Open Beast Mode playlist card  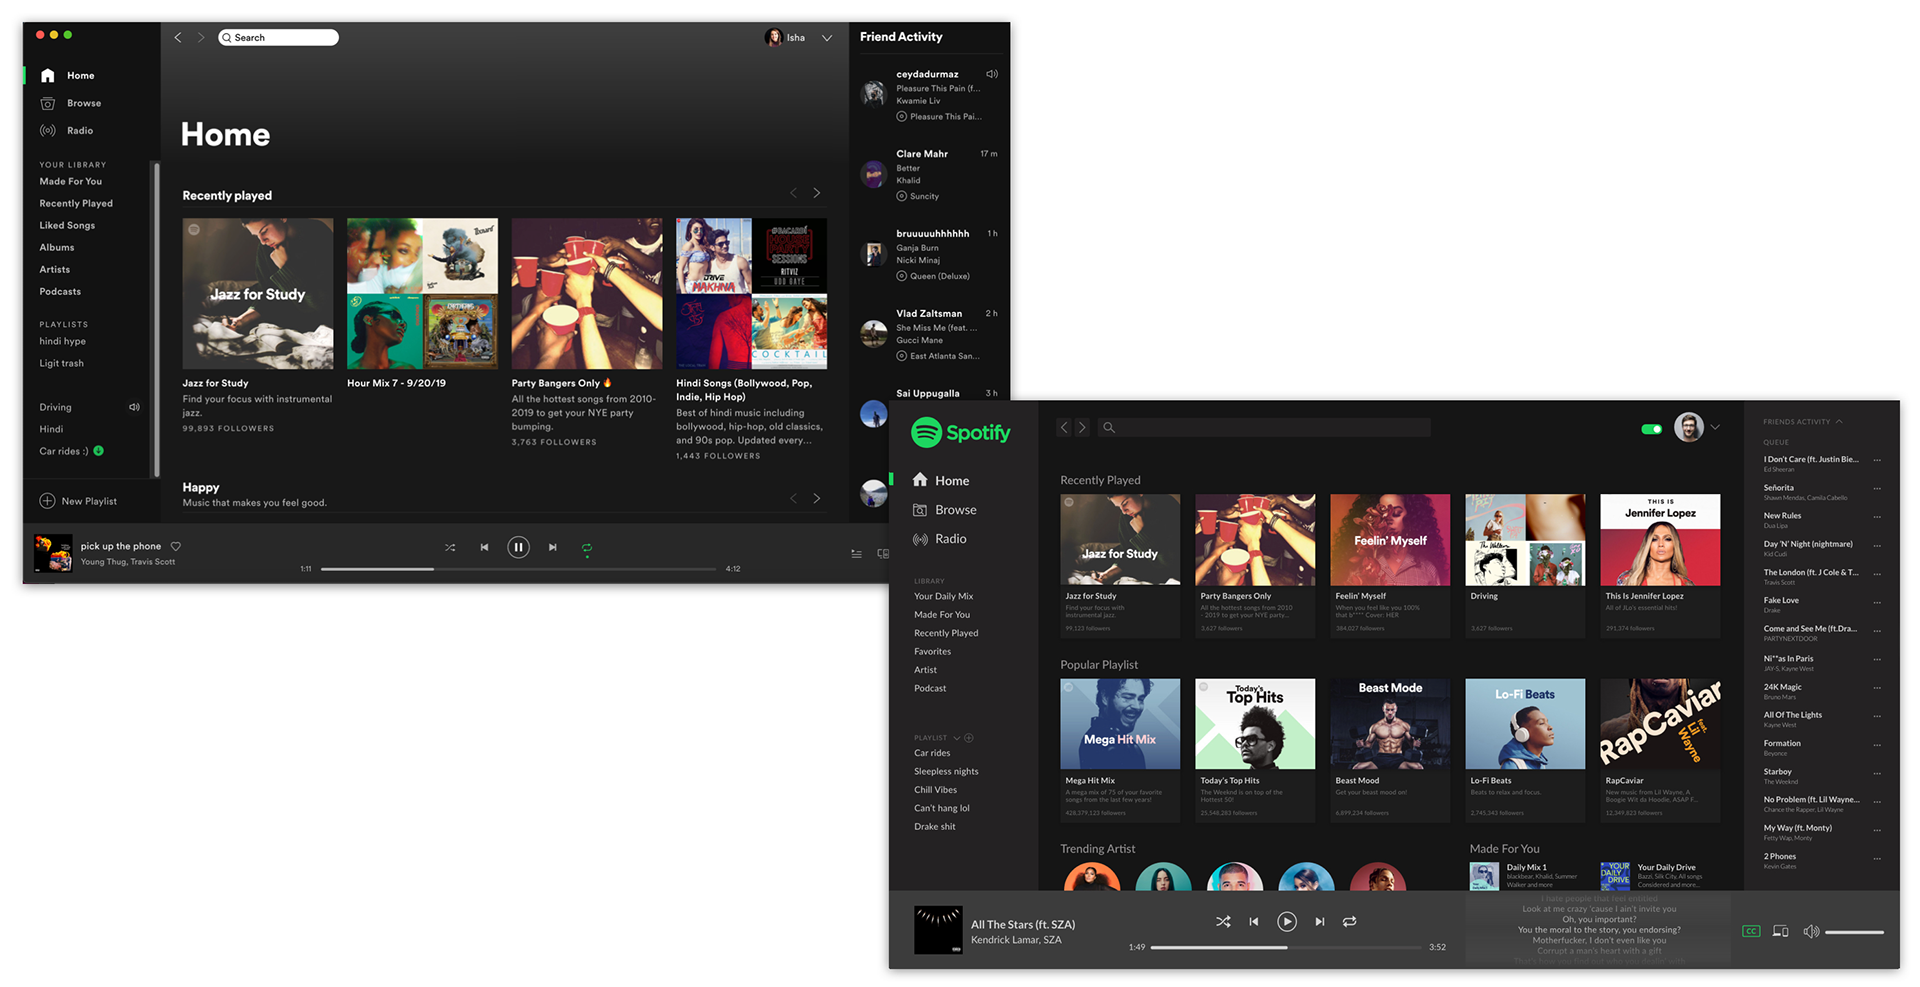1390,750
